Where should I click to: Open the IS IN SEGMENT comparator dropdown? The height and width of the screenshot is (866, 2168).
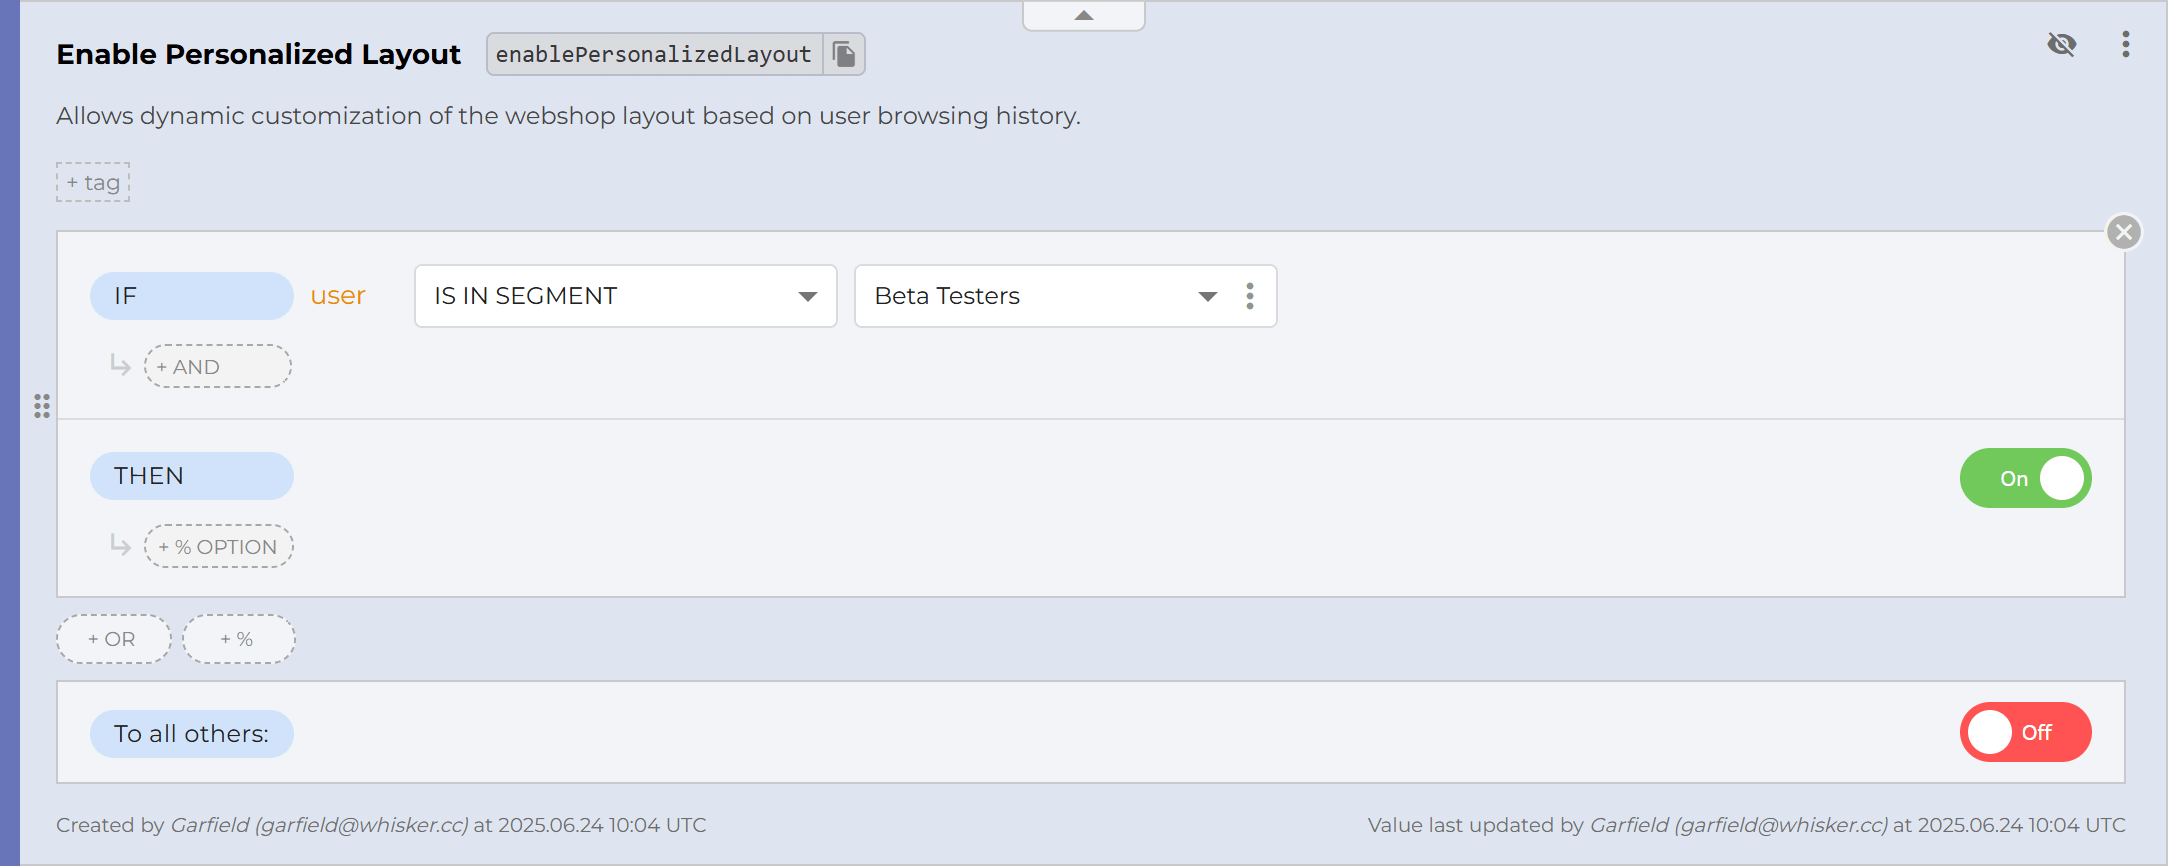point(625,296)
